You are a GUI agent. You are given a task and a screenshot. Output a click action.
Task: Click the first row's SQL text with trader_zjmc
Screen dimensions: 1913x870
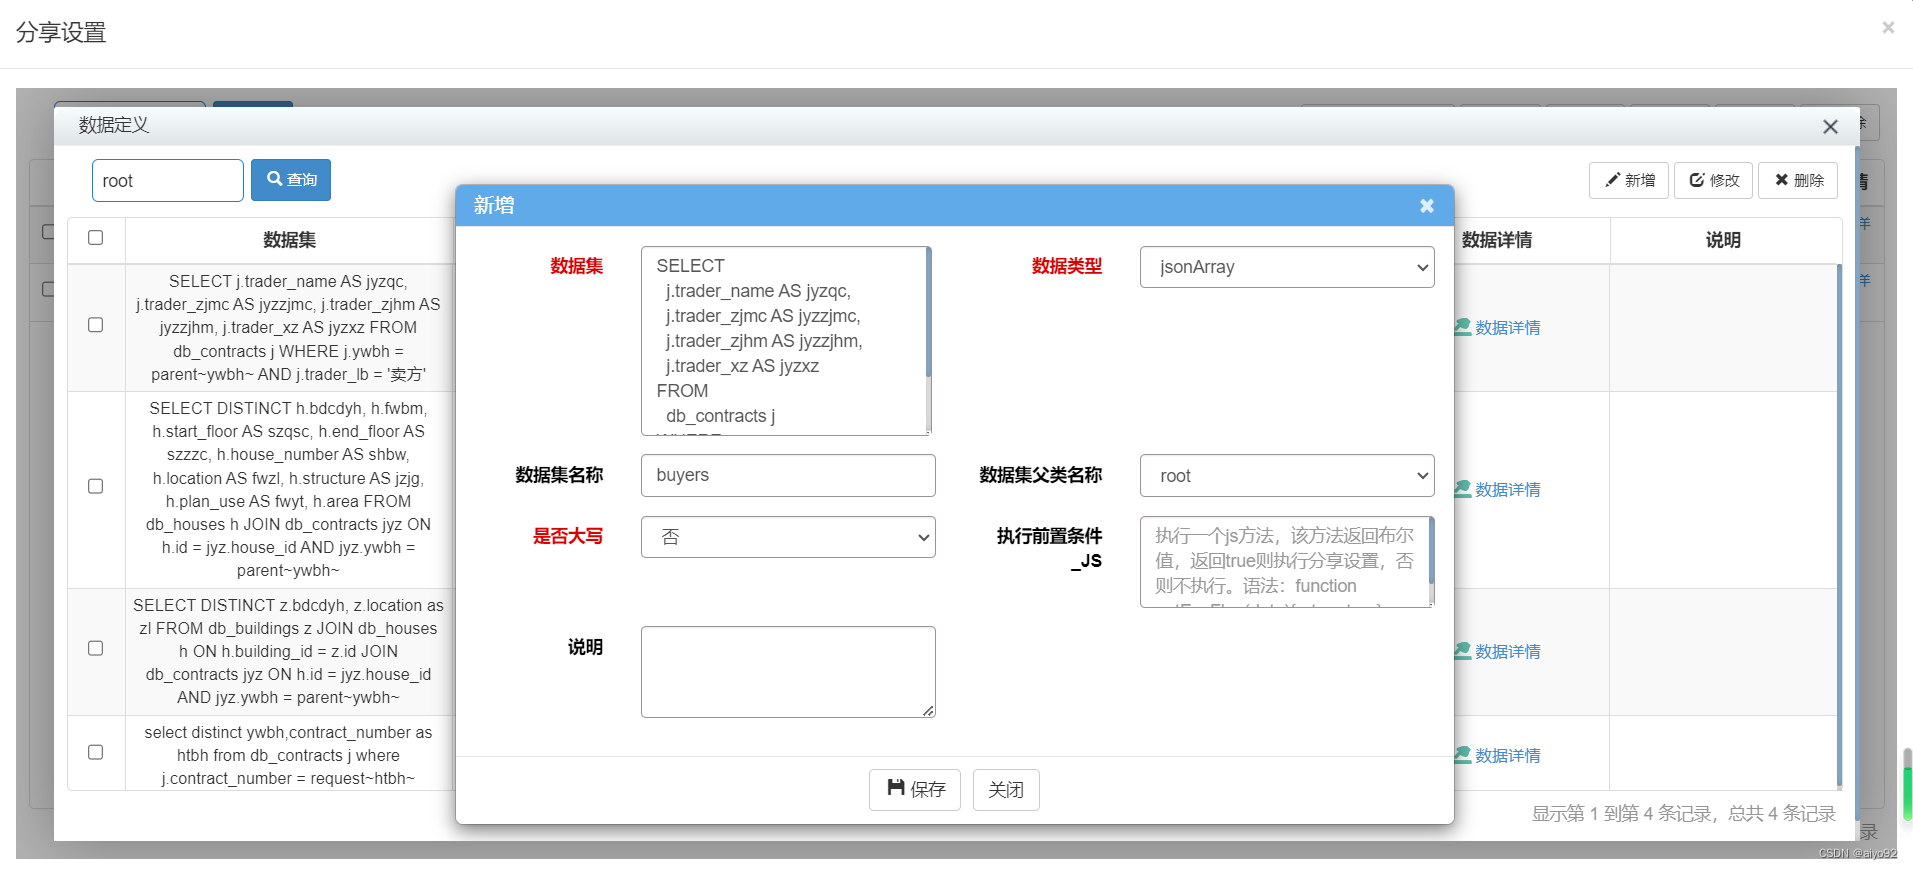click(288, 328)
